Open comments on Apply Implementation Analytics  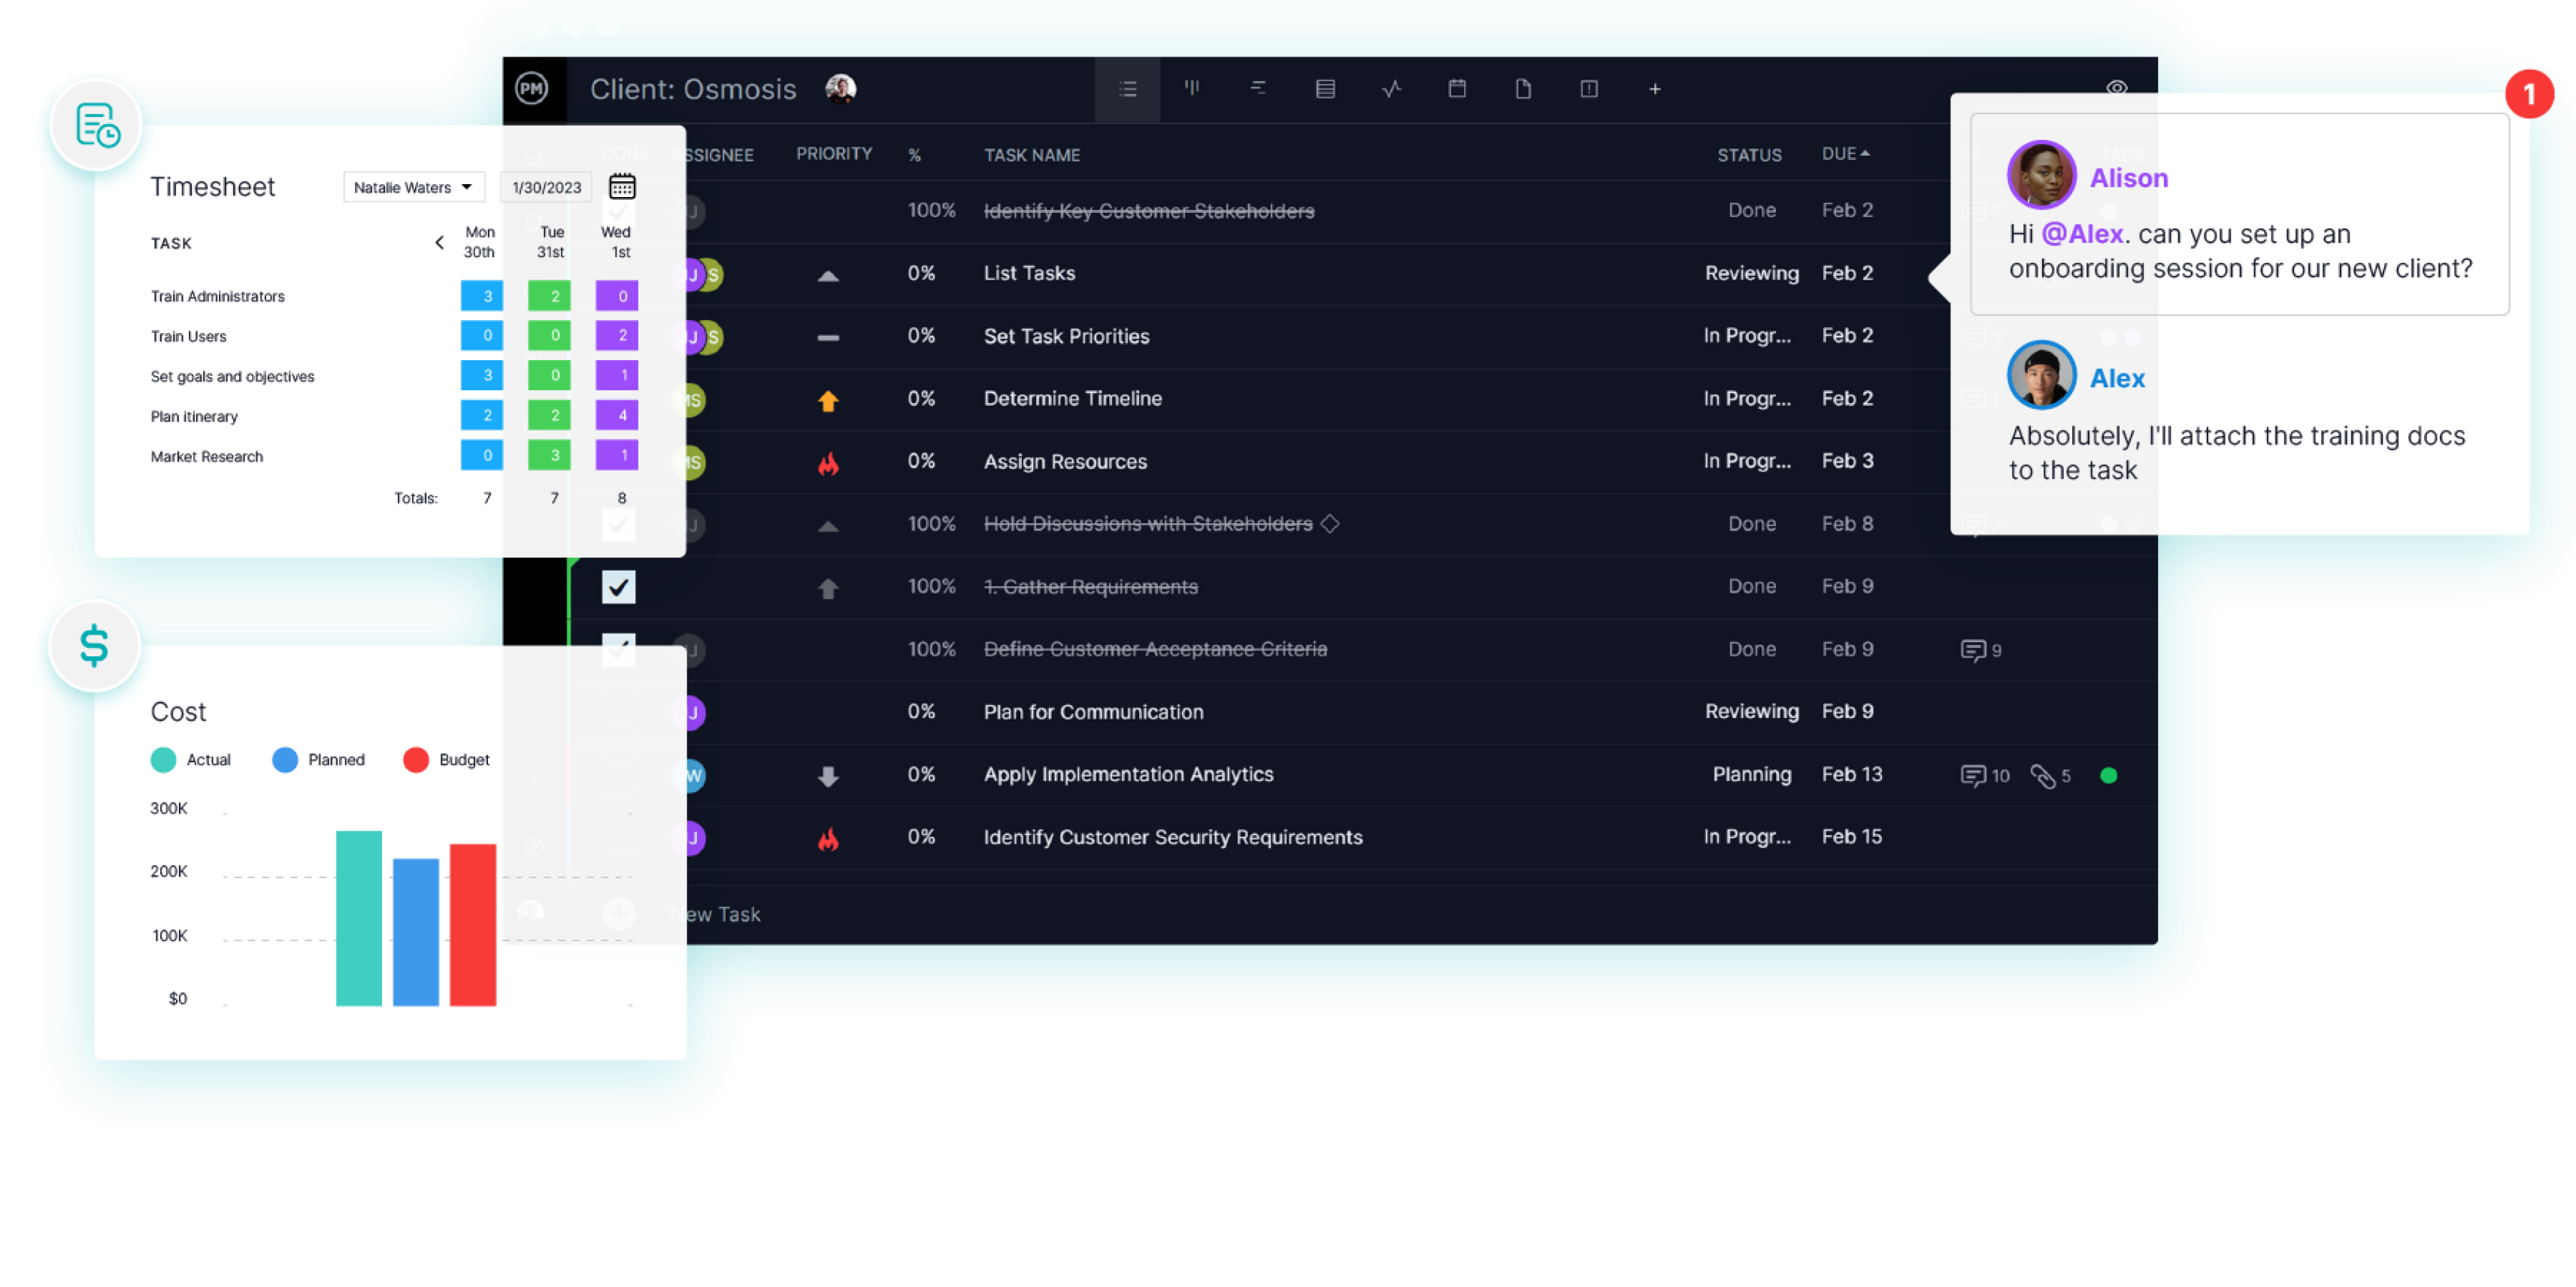(1984, 776)
